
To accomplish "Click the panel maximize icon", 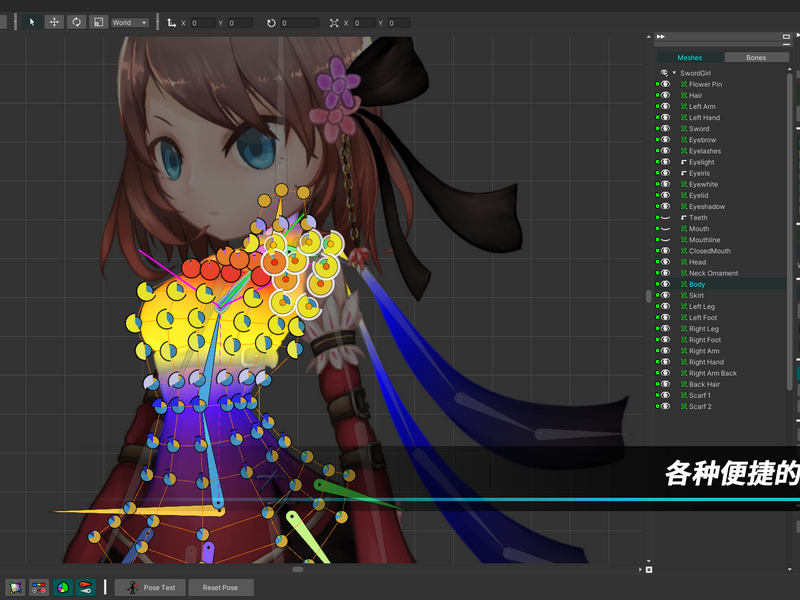I will click(786, 37).
